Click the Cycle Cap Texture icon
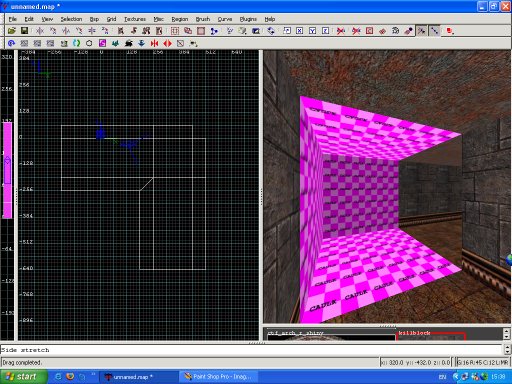This screenshot has width=512, height=384. coord(77,43)
